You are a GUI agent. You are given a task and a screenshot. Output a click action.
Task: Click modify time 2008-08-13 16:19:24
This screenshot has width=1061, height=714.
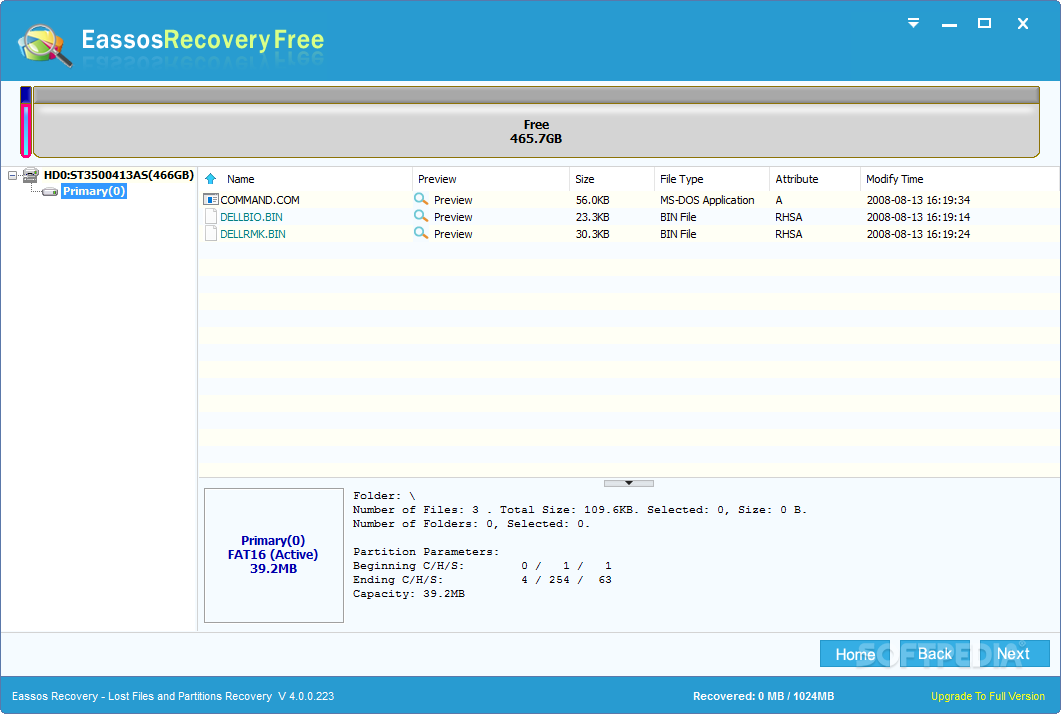pos(918,234)
